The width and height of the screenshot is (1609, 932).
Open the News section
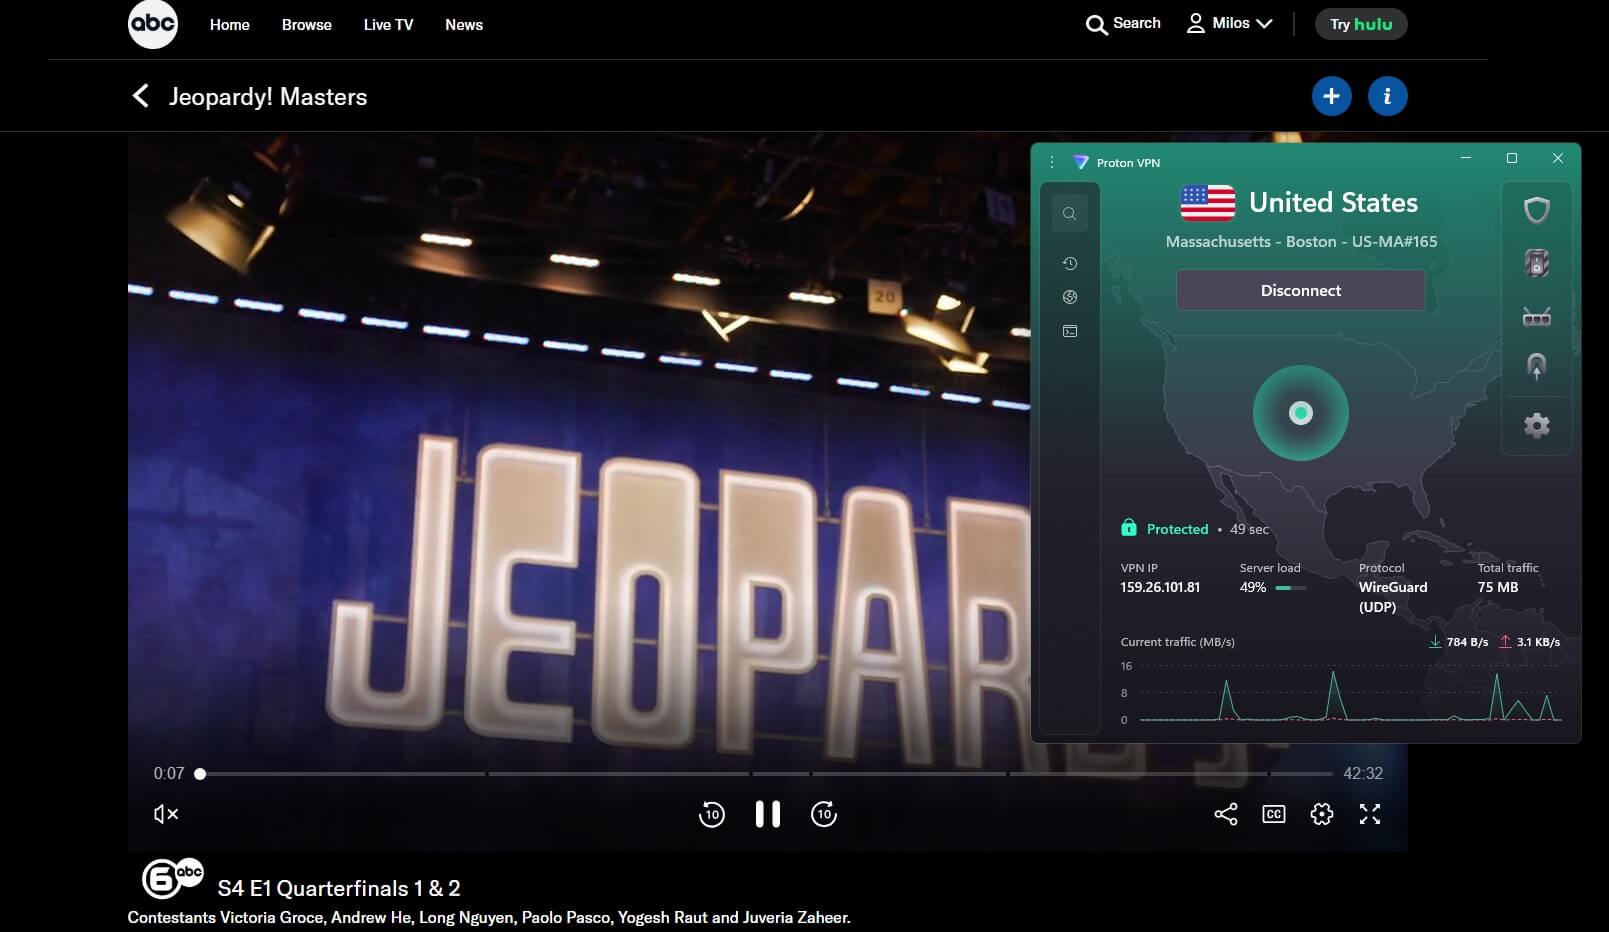coord(464,25)
